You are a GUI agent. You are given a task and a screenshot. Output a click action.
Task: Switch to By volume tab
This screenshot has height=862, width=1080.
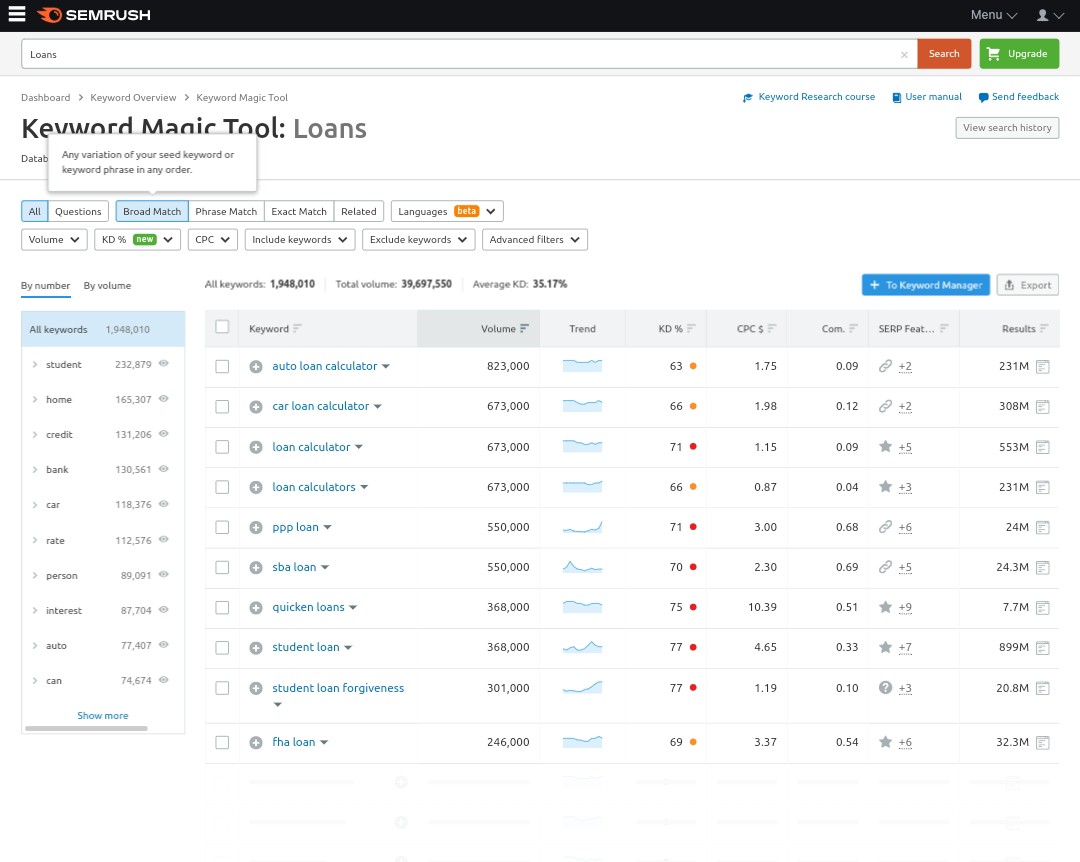(x=107, y=286)
